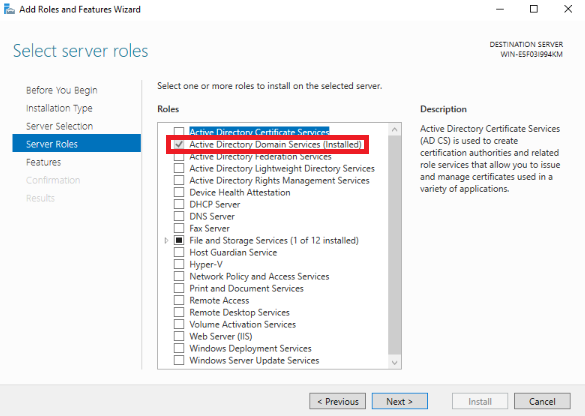Proceed with the Next button
Screen dimensions: 585x416
[400, 401]
